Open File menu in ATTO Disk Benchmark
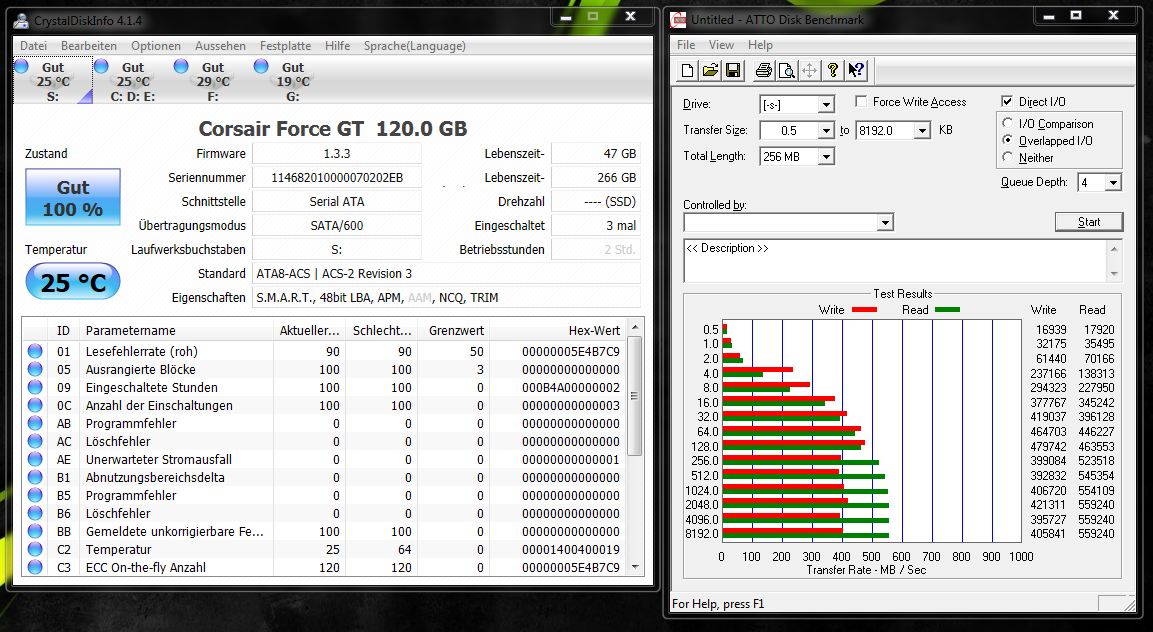 (686, 45)
